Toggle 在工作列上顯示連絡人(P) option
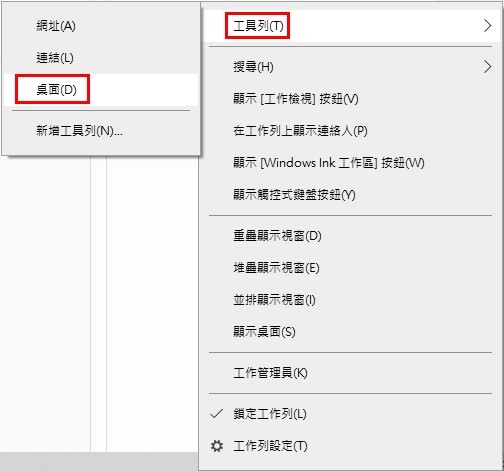 [351, 131]
